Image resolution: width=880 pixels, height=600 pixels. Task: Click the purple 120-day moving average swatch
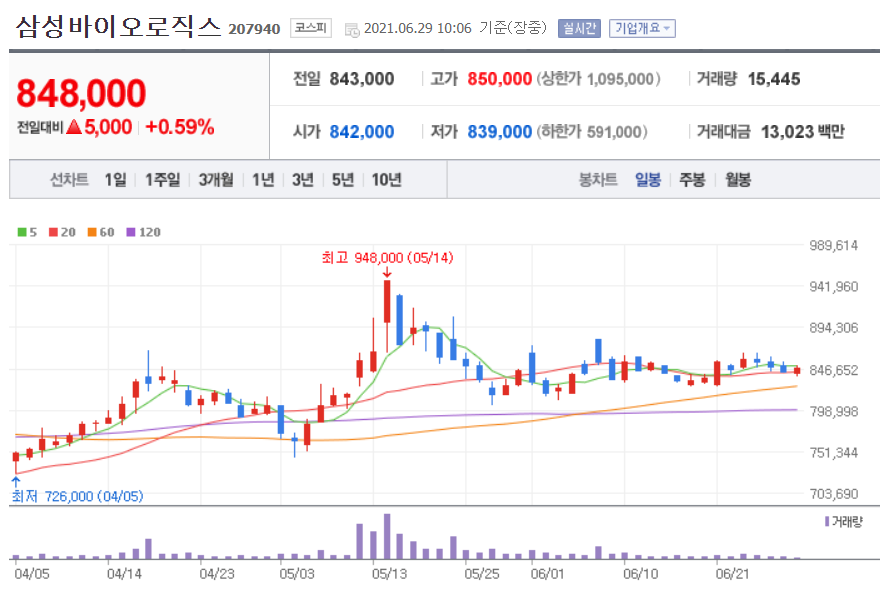tap(131, 232)
